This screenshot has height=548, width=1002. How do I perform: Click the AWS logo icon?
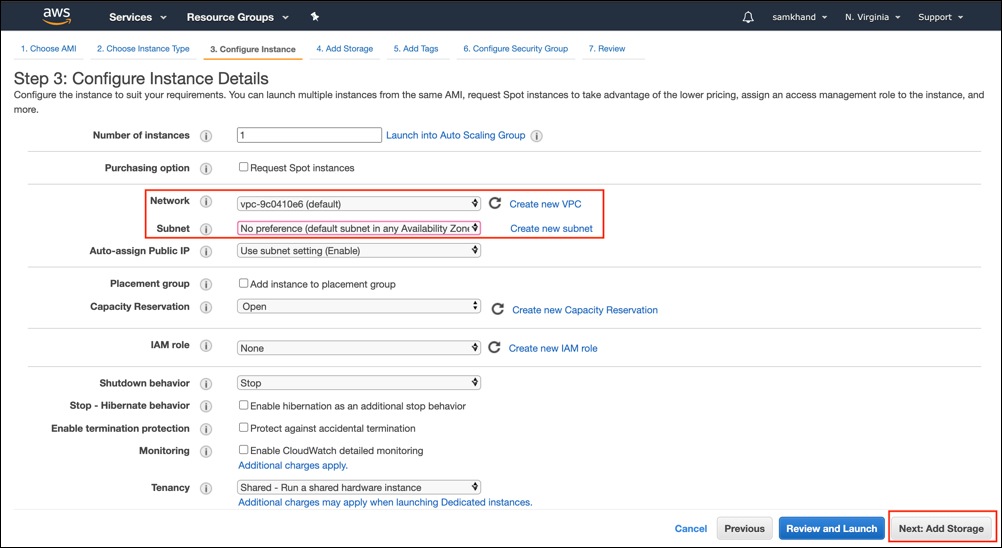pos(55,16)
